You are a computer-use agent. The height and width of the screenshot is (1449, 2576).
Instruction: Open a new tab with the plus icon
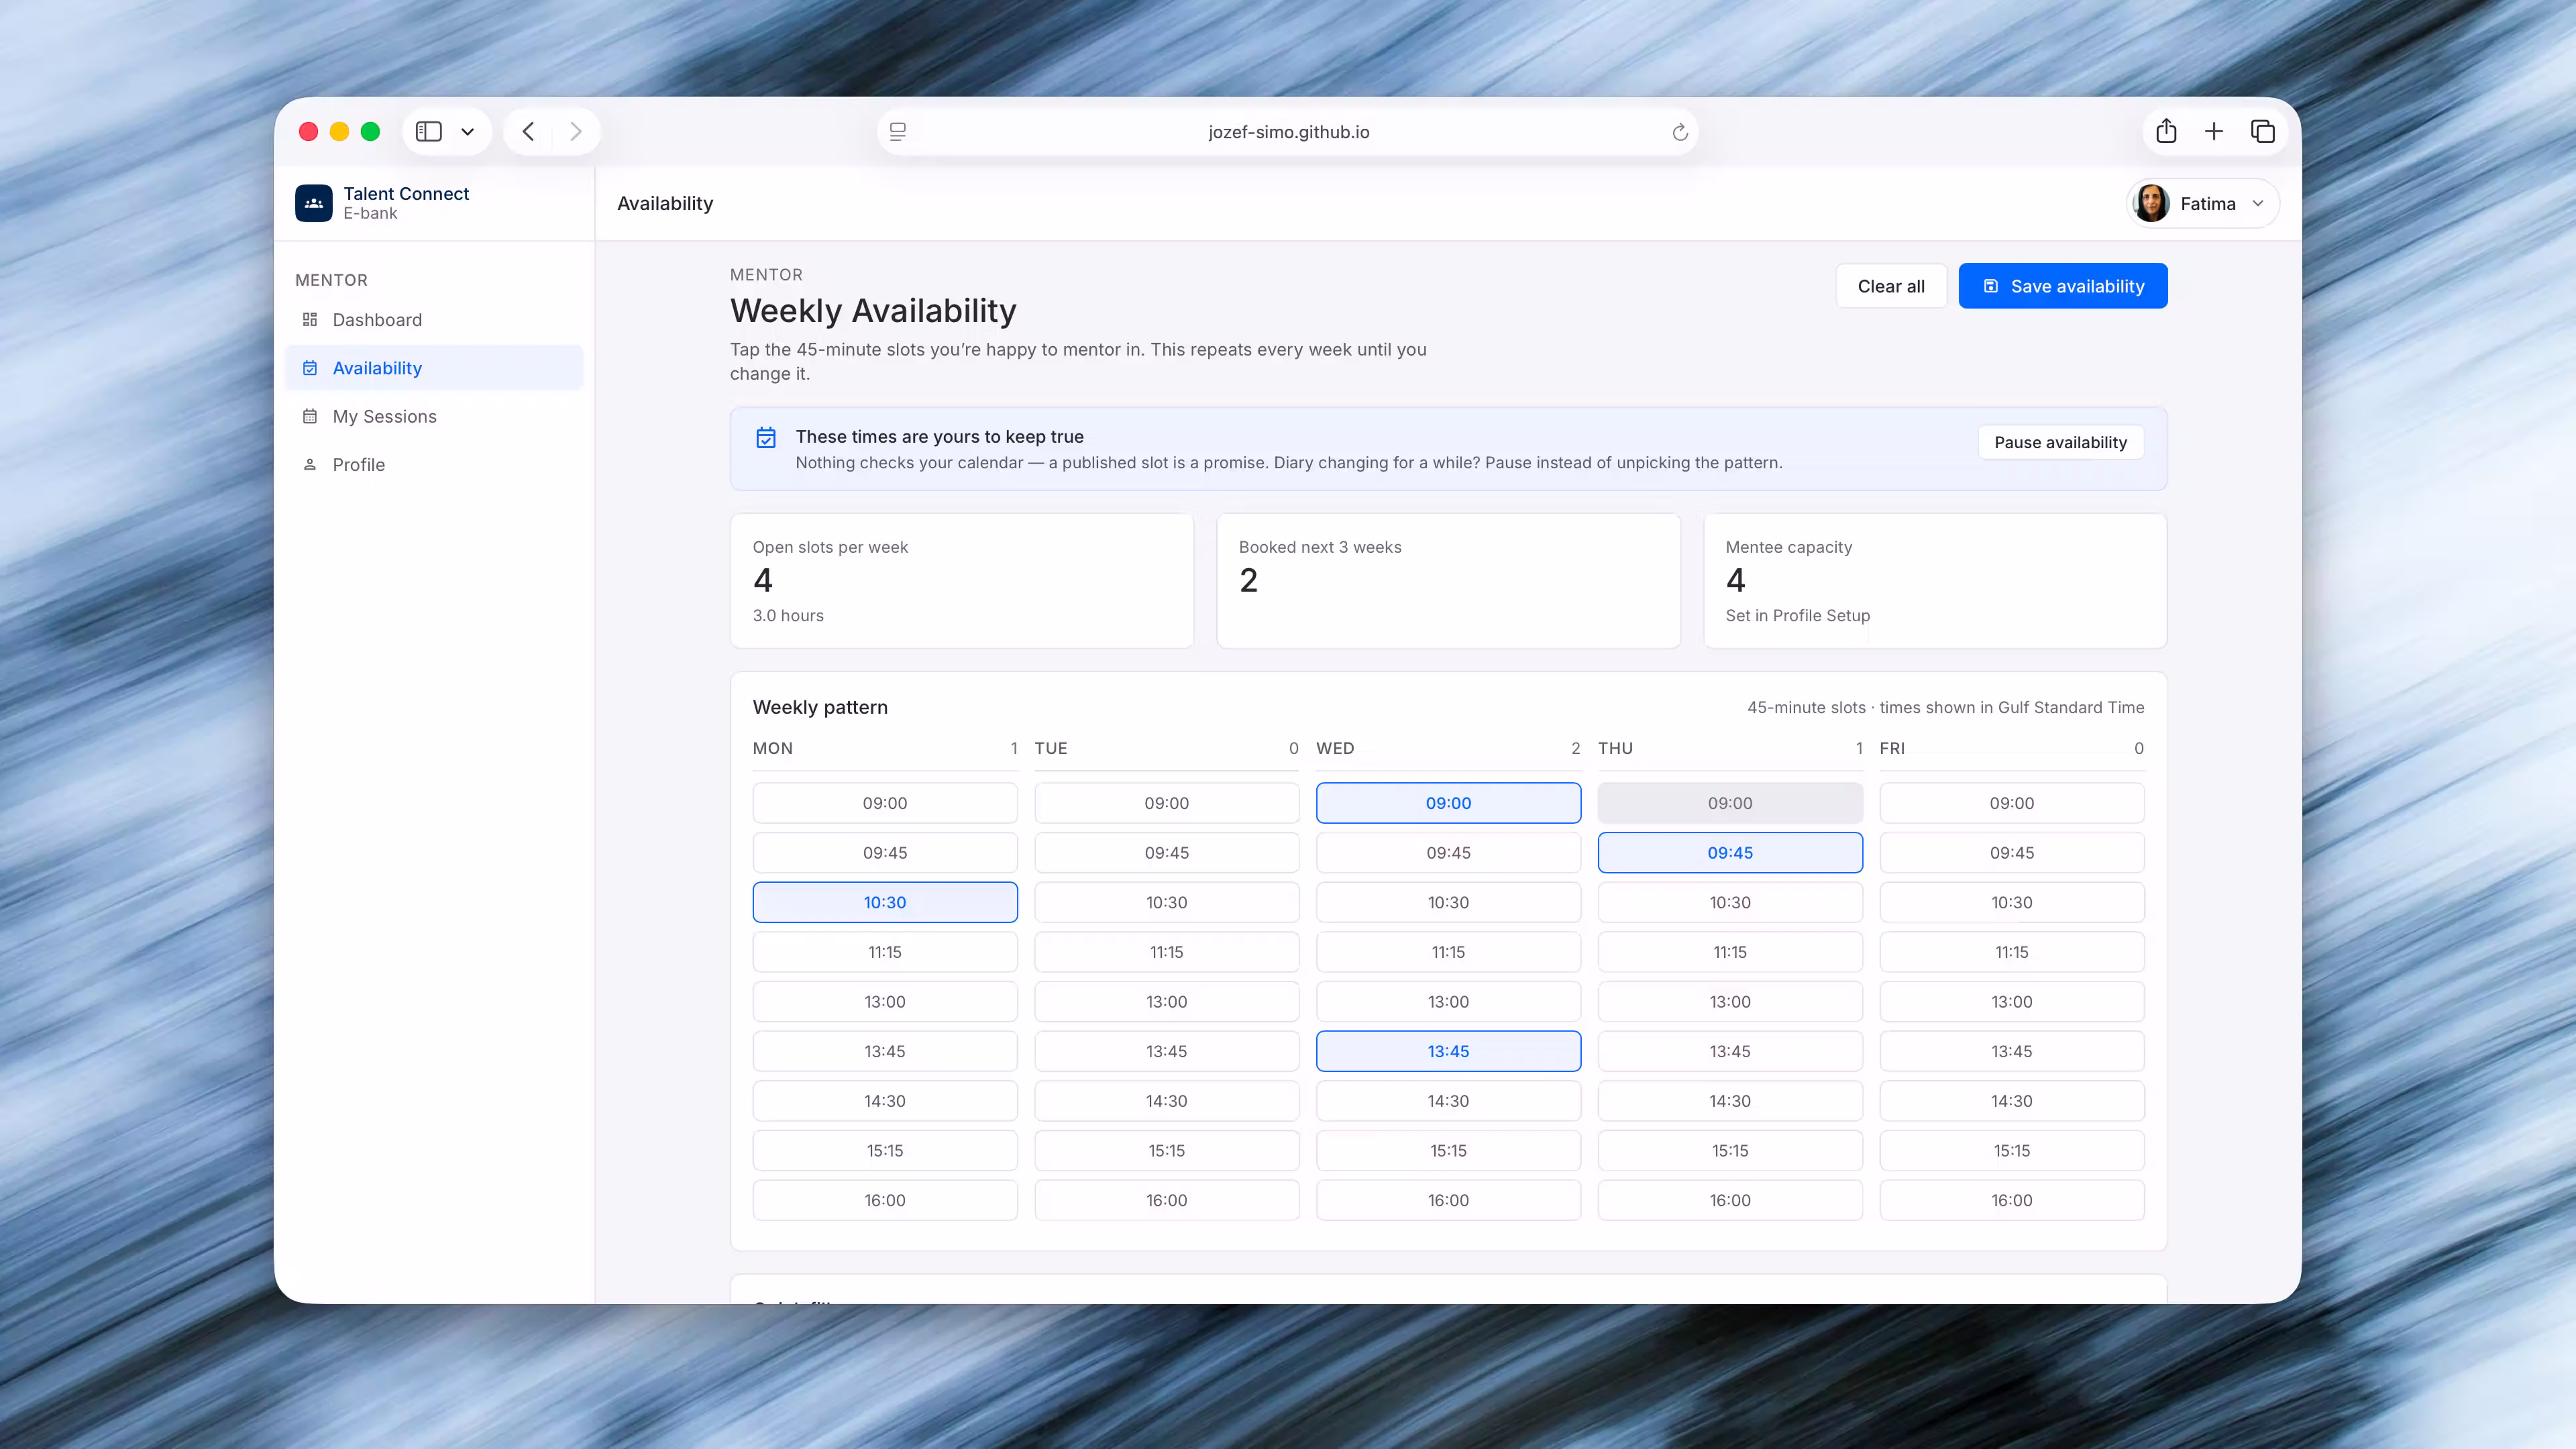(x=2214, y=132)
